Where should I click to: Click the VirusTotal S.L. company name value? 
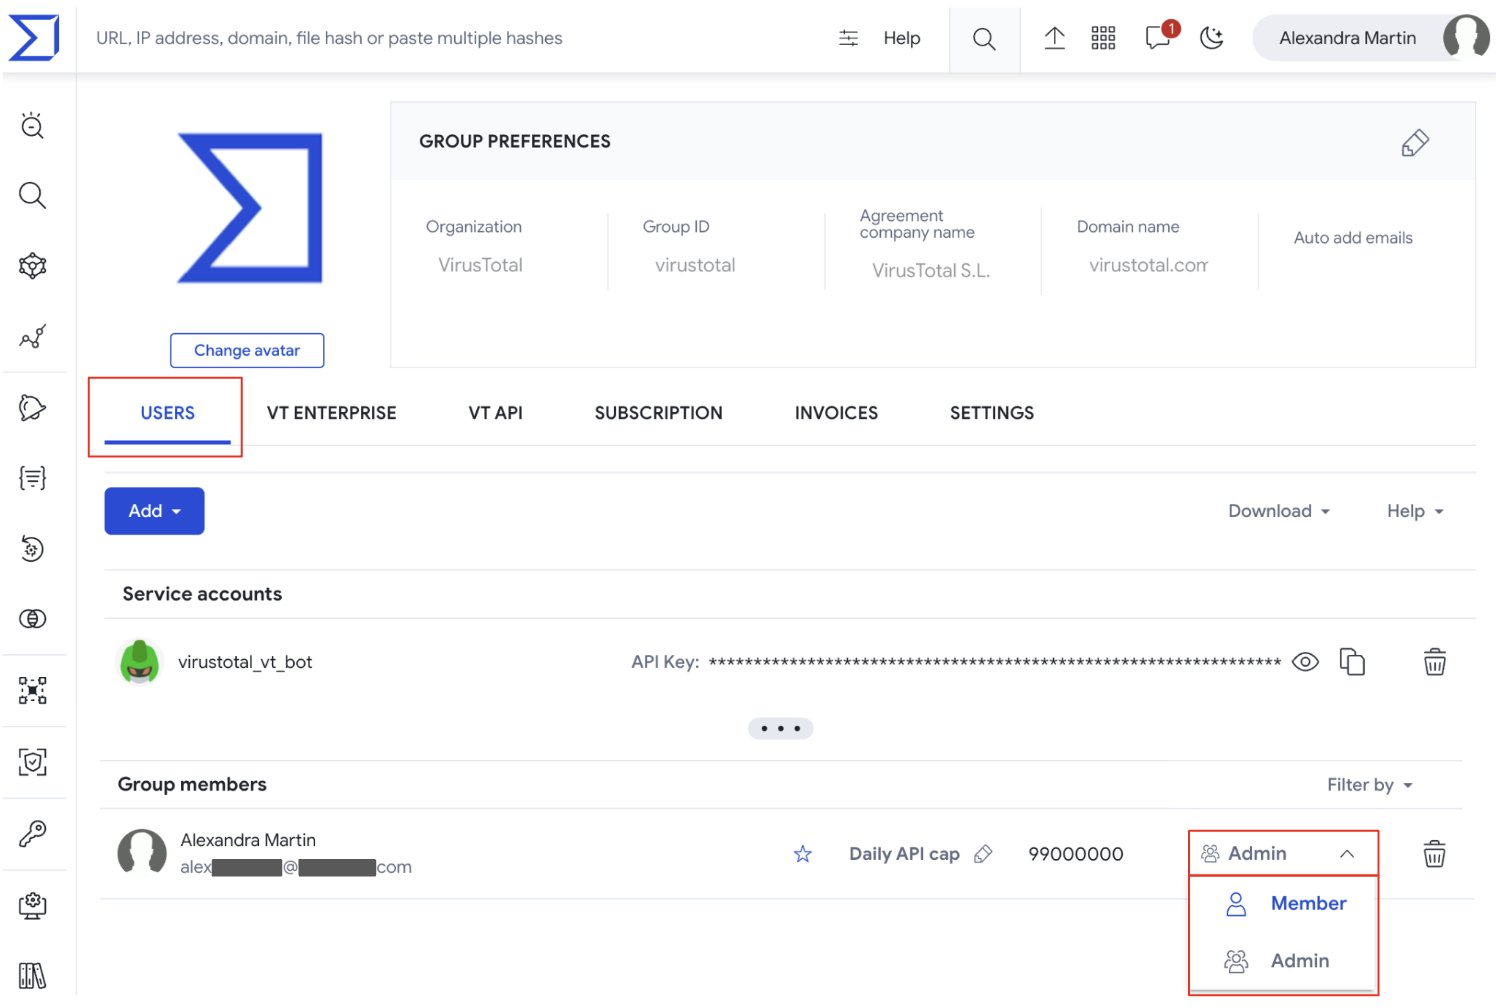[930, 270]
